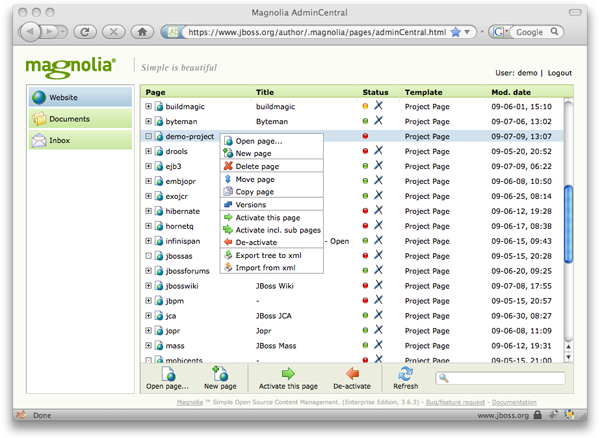The image size is (600, 438).
Task: Choose Export tree to xml menu entry
Action: [x=272, y=255]
